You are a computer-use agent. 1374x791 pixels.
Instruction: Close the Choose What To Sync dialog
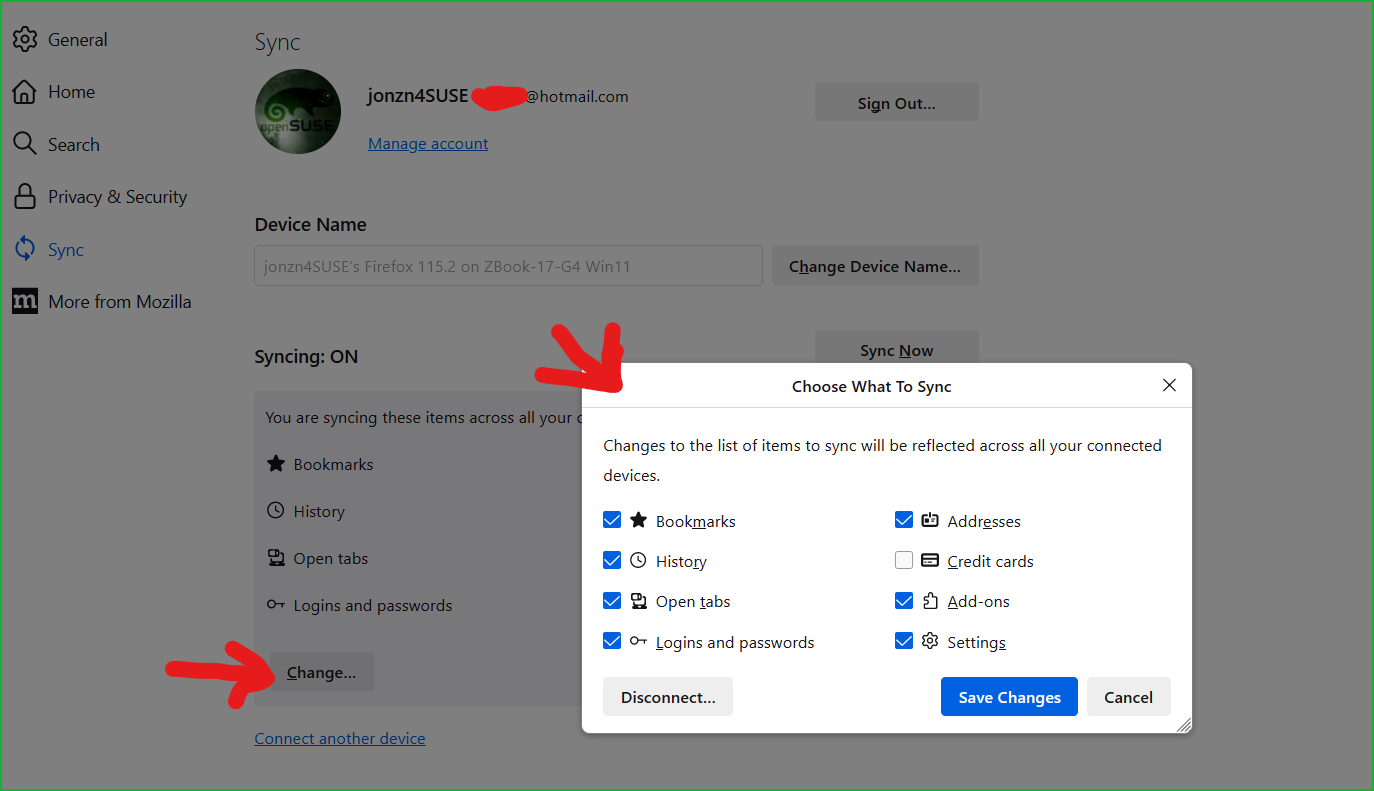(1169, 385)
